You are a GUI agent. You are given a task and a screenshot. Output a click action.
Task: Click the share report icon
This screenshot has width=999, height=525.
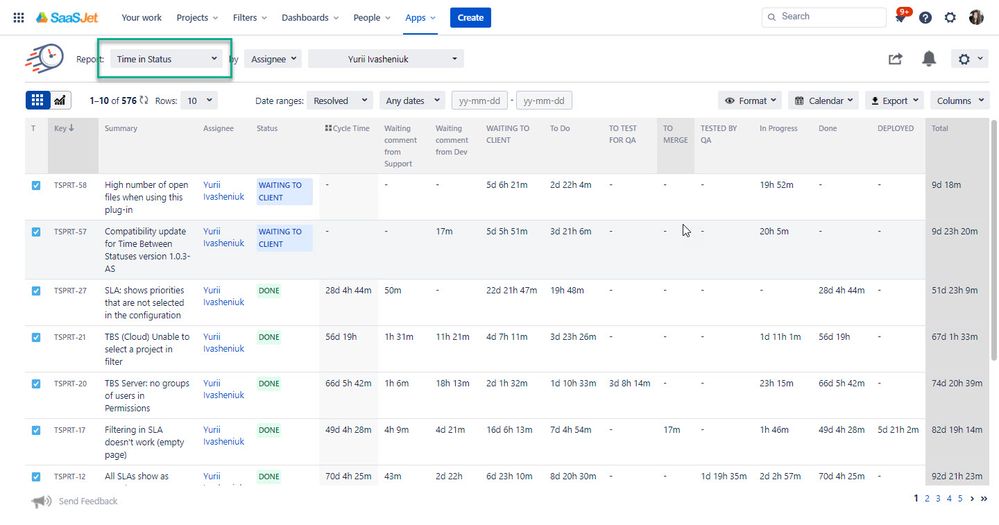click(895, 59)
